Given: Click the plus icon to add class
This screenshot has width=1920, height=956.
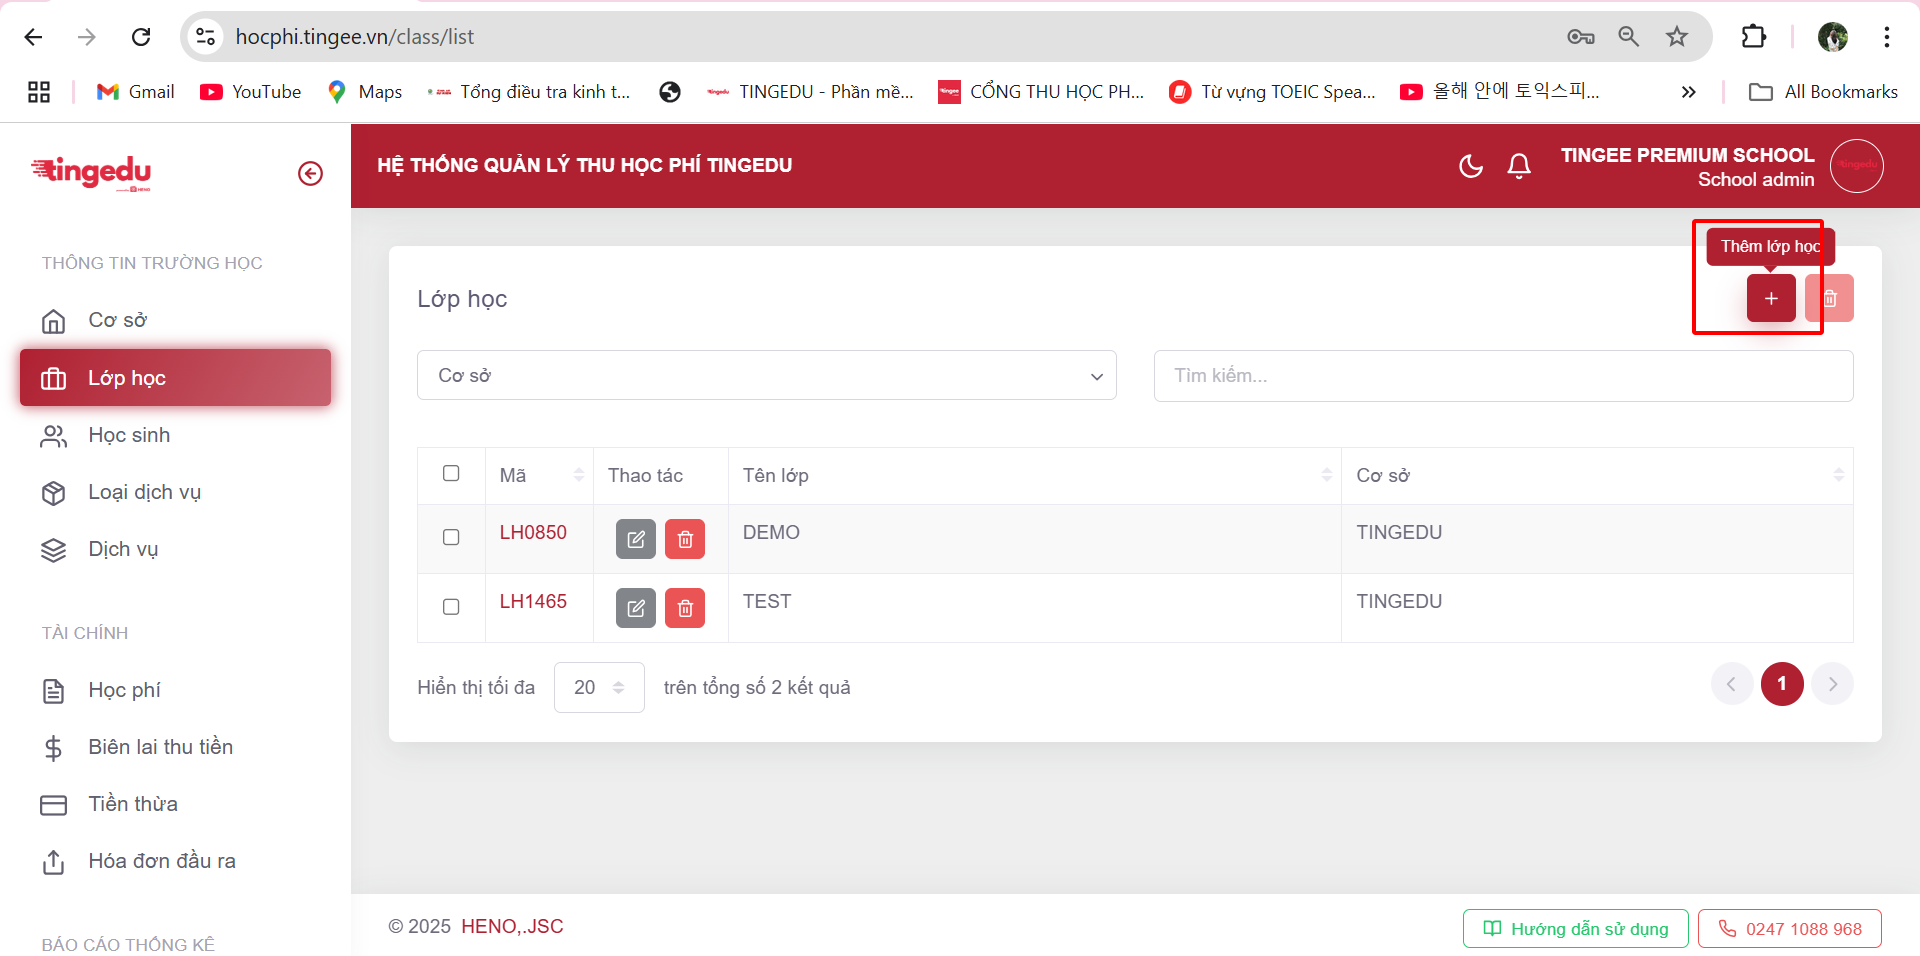Looking at the screenshot, I should [x=1770, y=299].
